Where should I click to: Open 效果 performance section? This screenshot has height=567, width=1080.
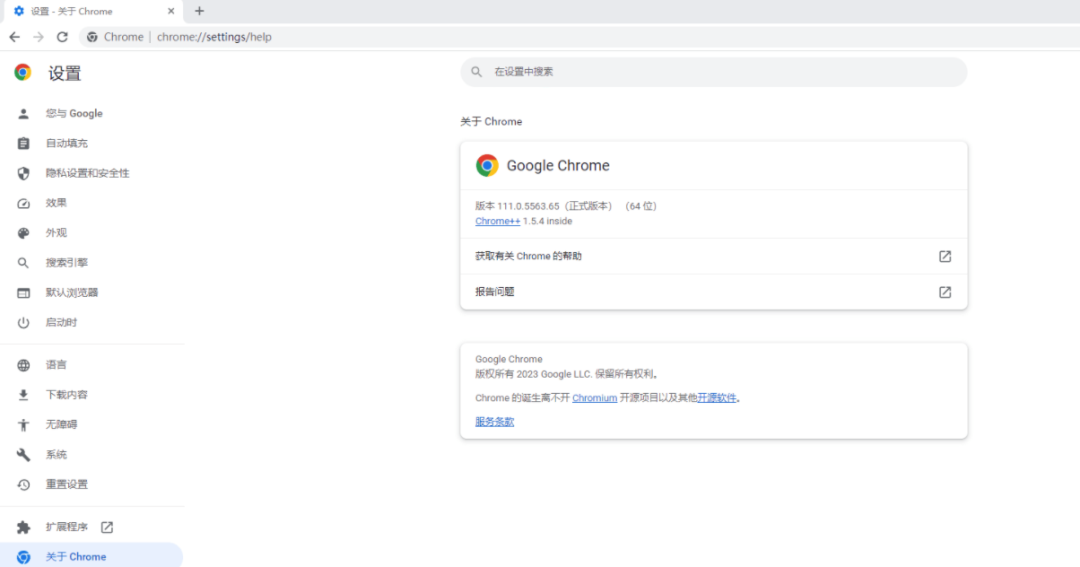coord(92,203)
